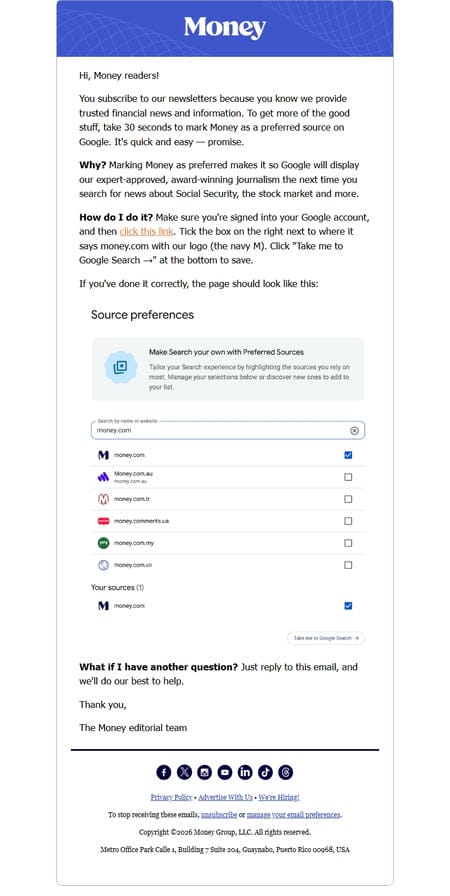Tick the Money.com.au checkbox
The image size is (450, 896).
pyautogui.click(x=348, y=477)
